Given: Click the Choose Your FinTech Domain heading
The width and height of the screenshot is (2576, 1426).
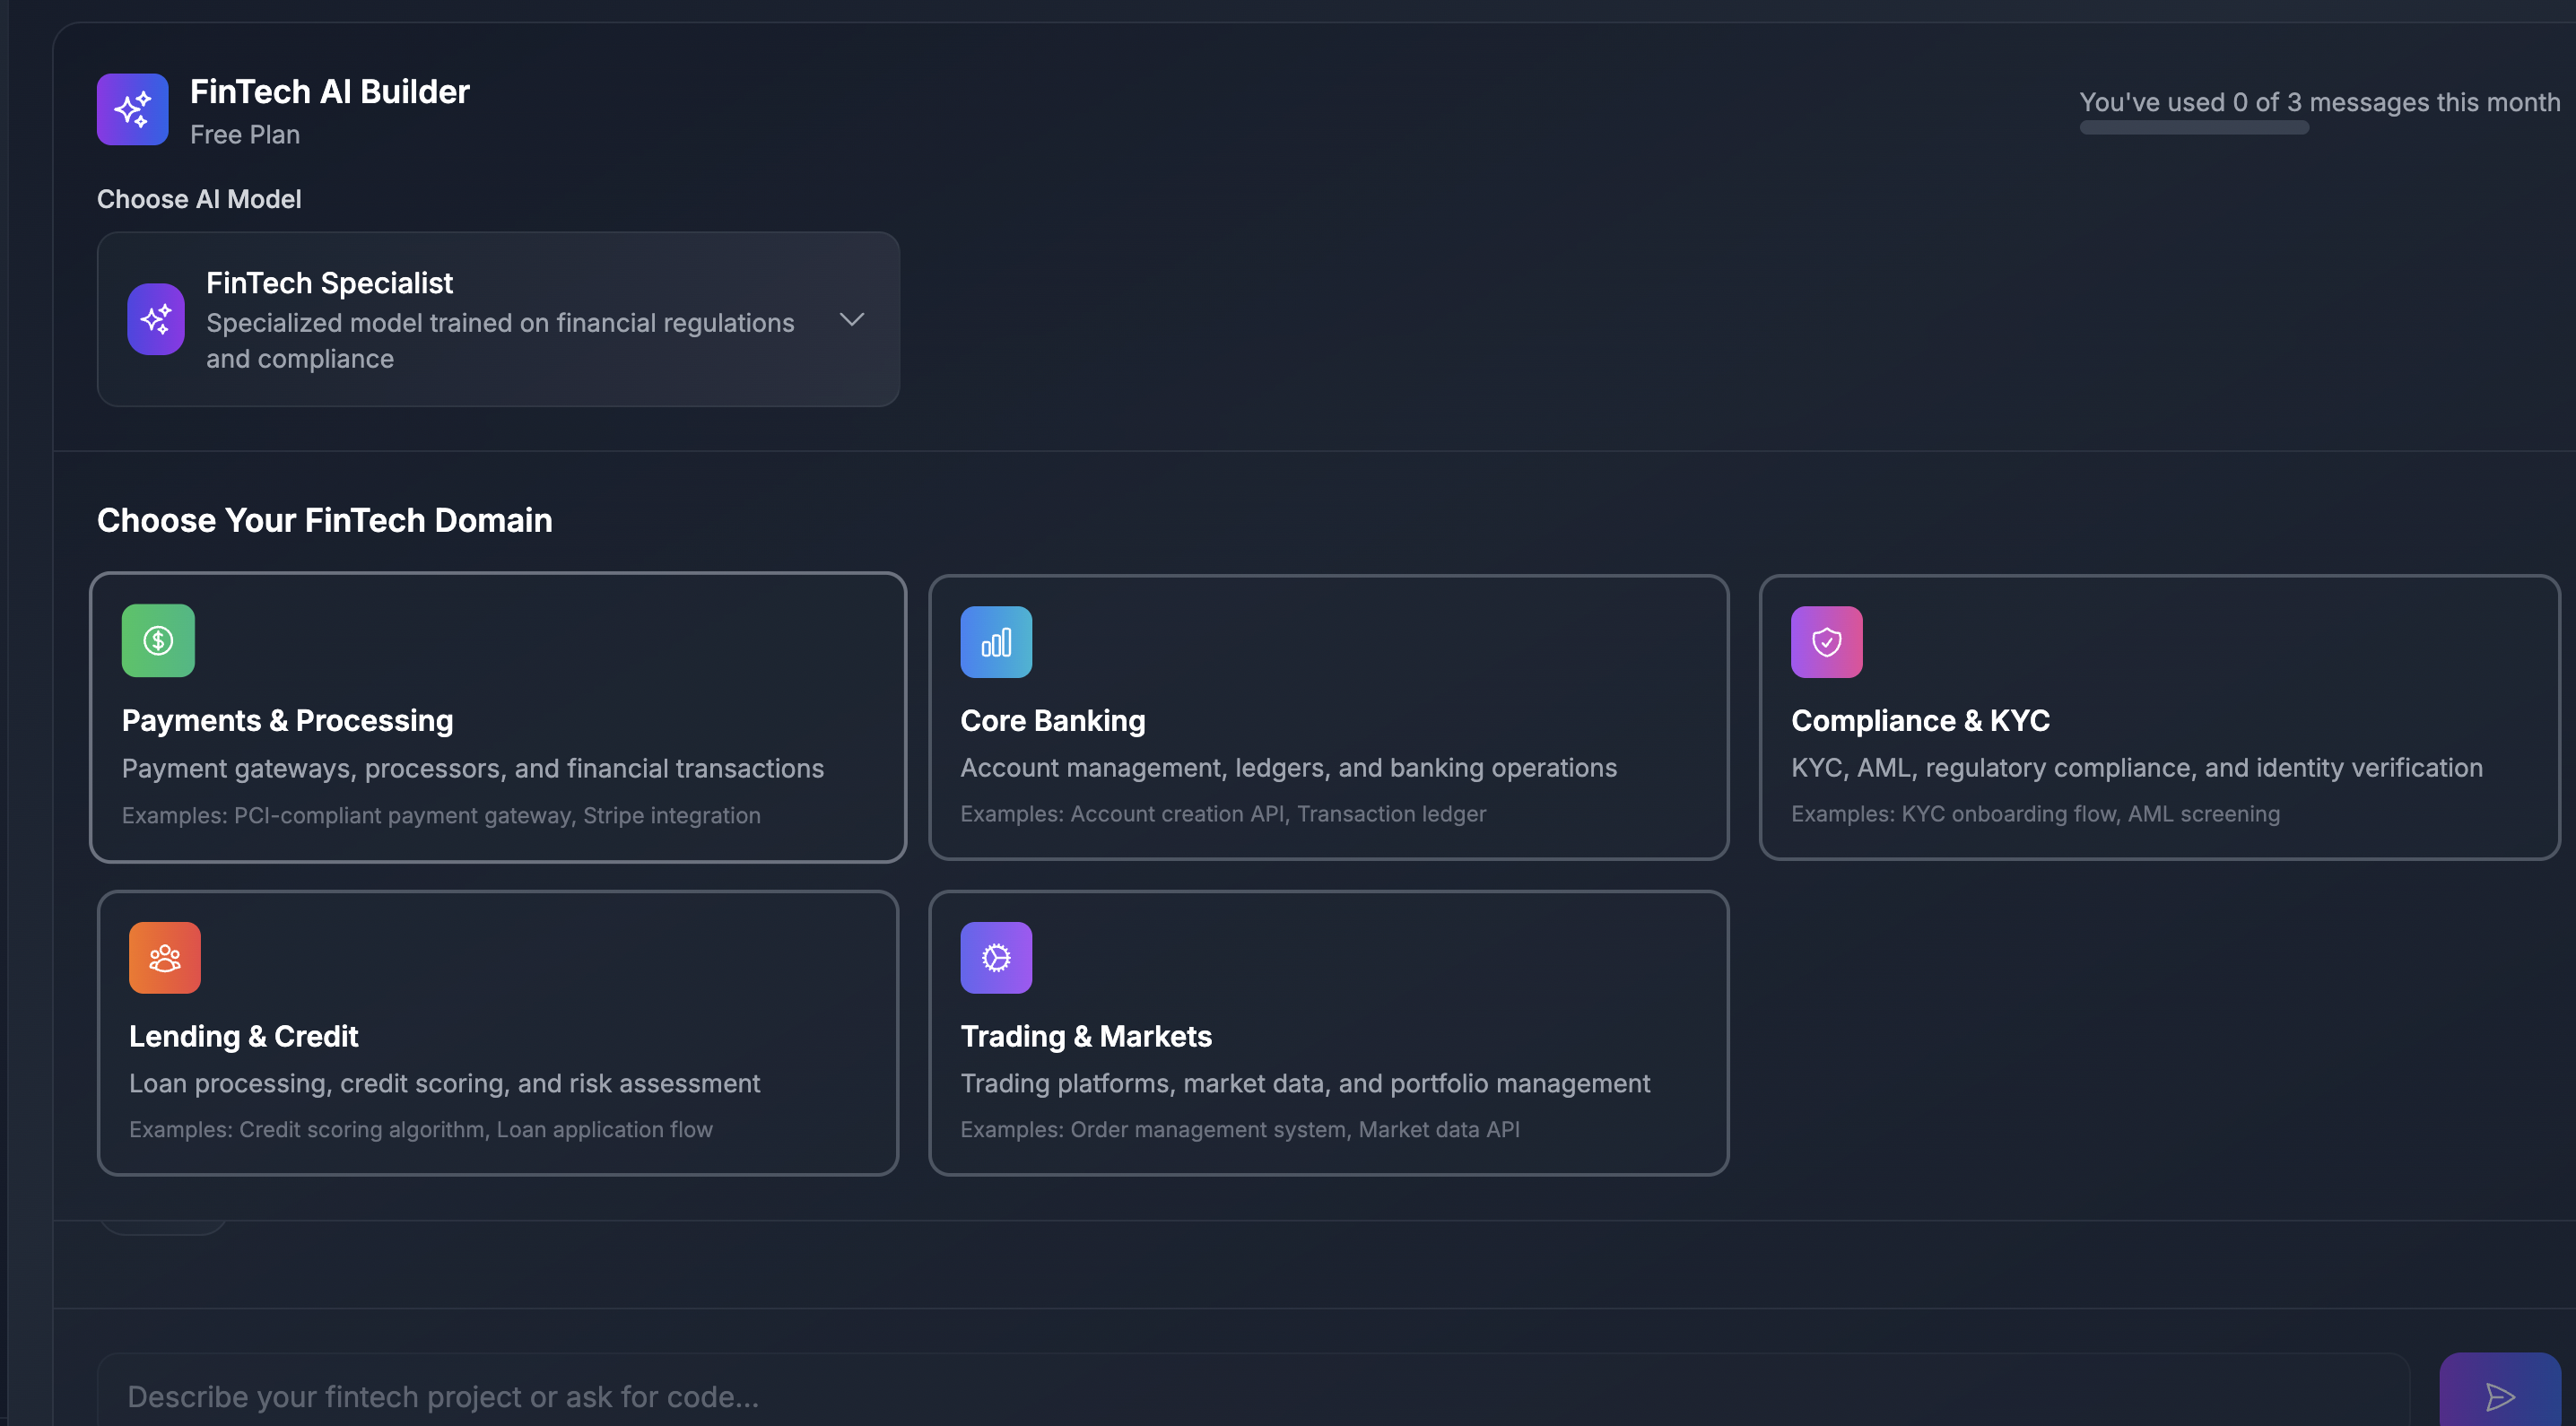Looking at the screenshot, I should click(325, 520).
